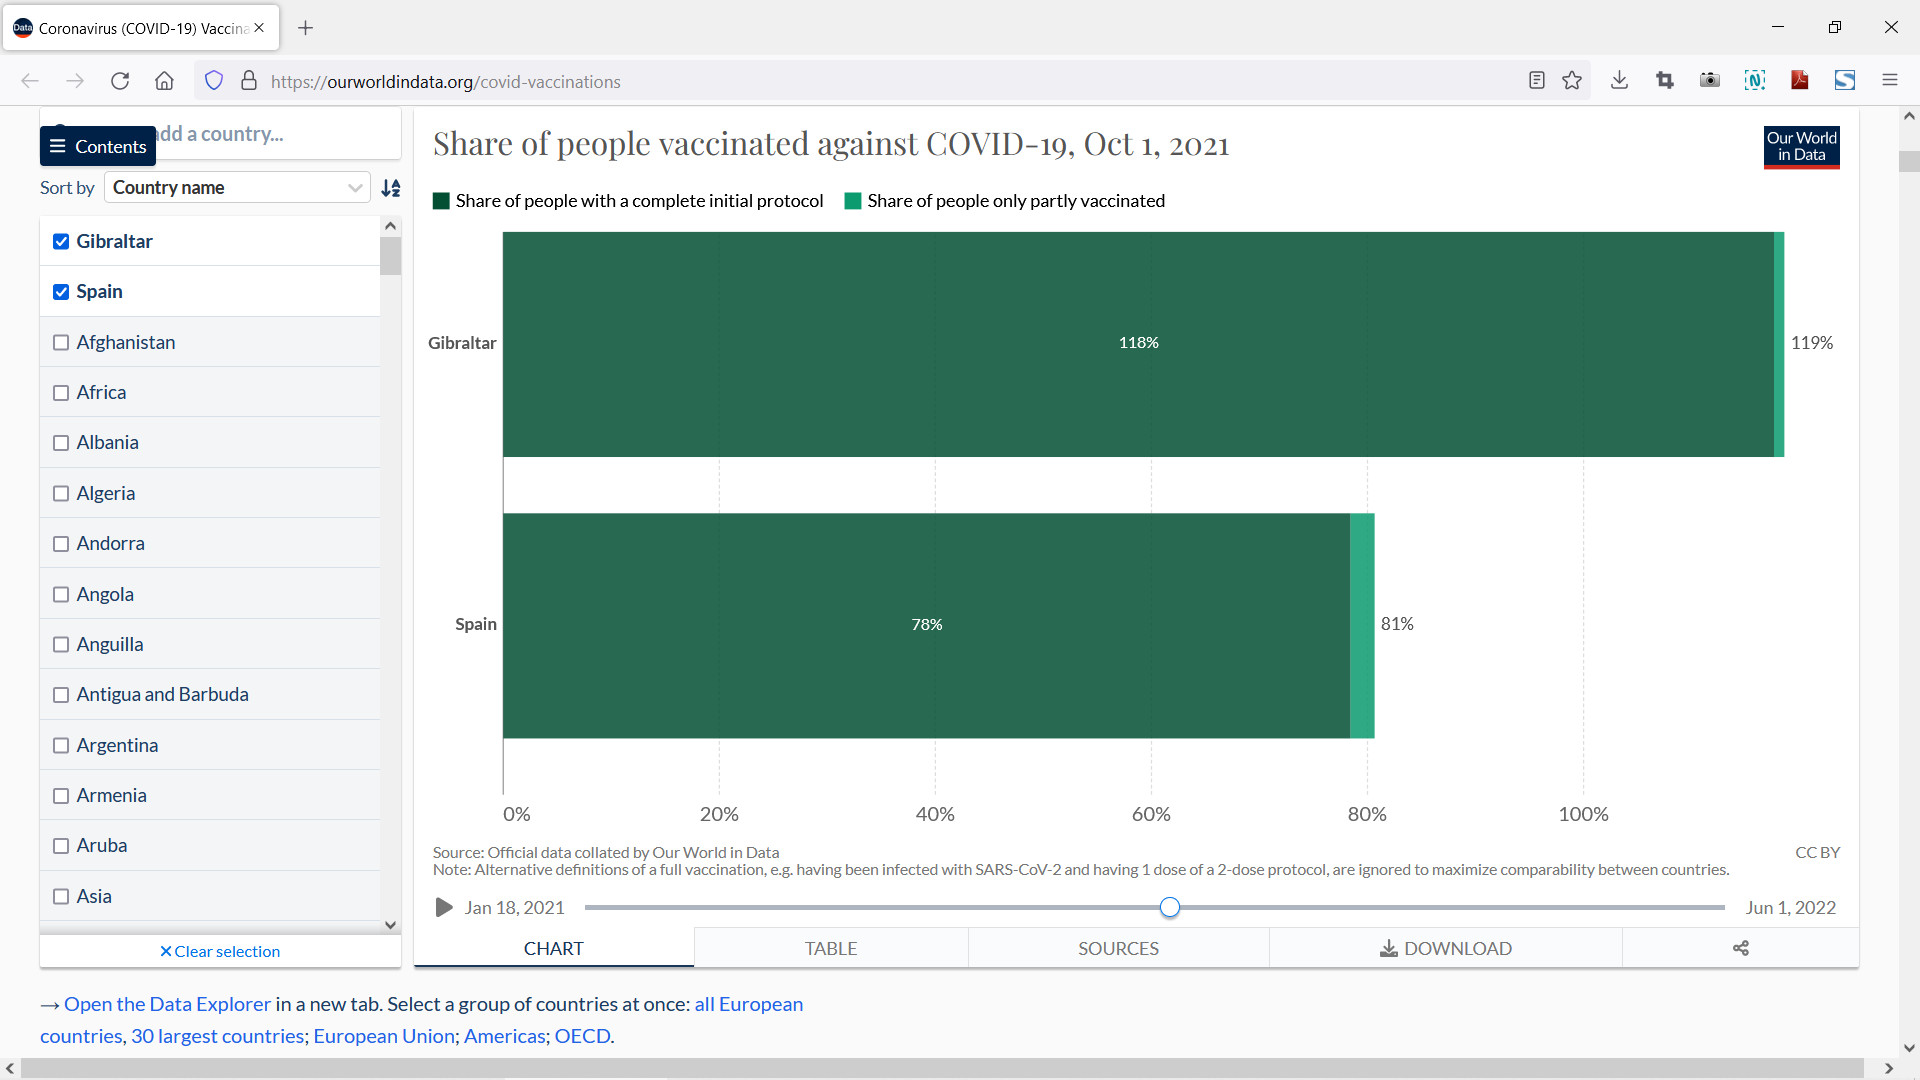This screenshot has width=1920, height=1080.
Task: Click the timeline slider handle
Action: pos(1170,907)
